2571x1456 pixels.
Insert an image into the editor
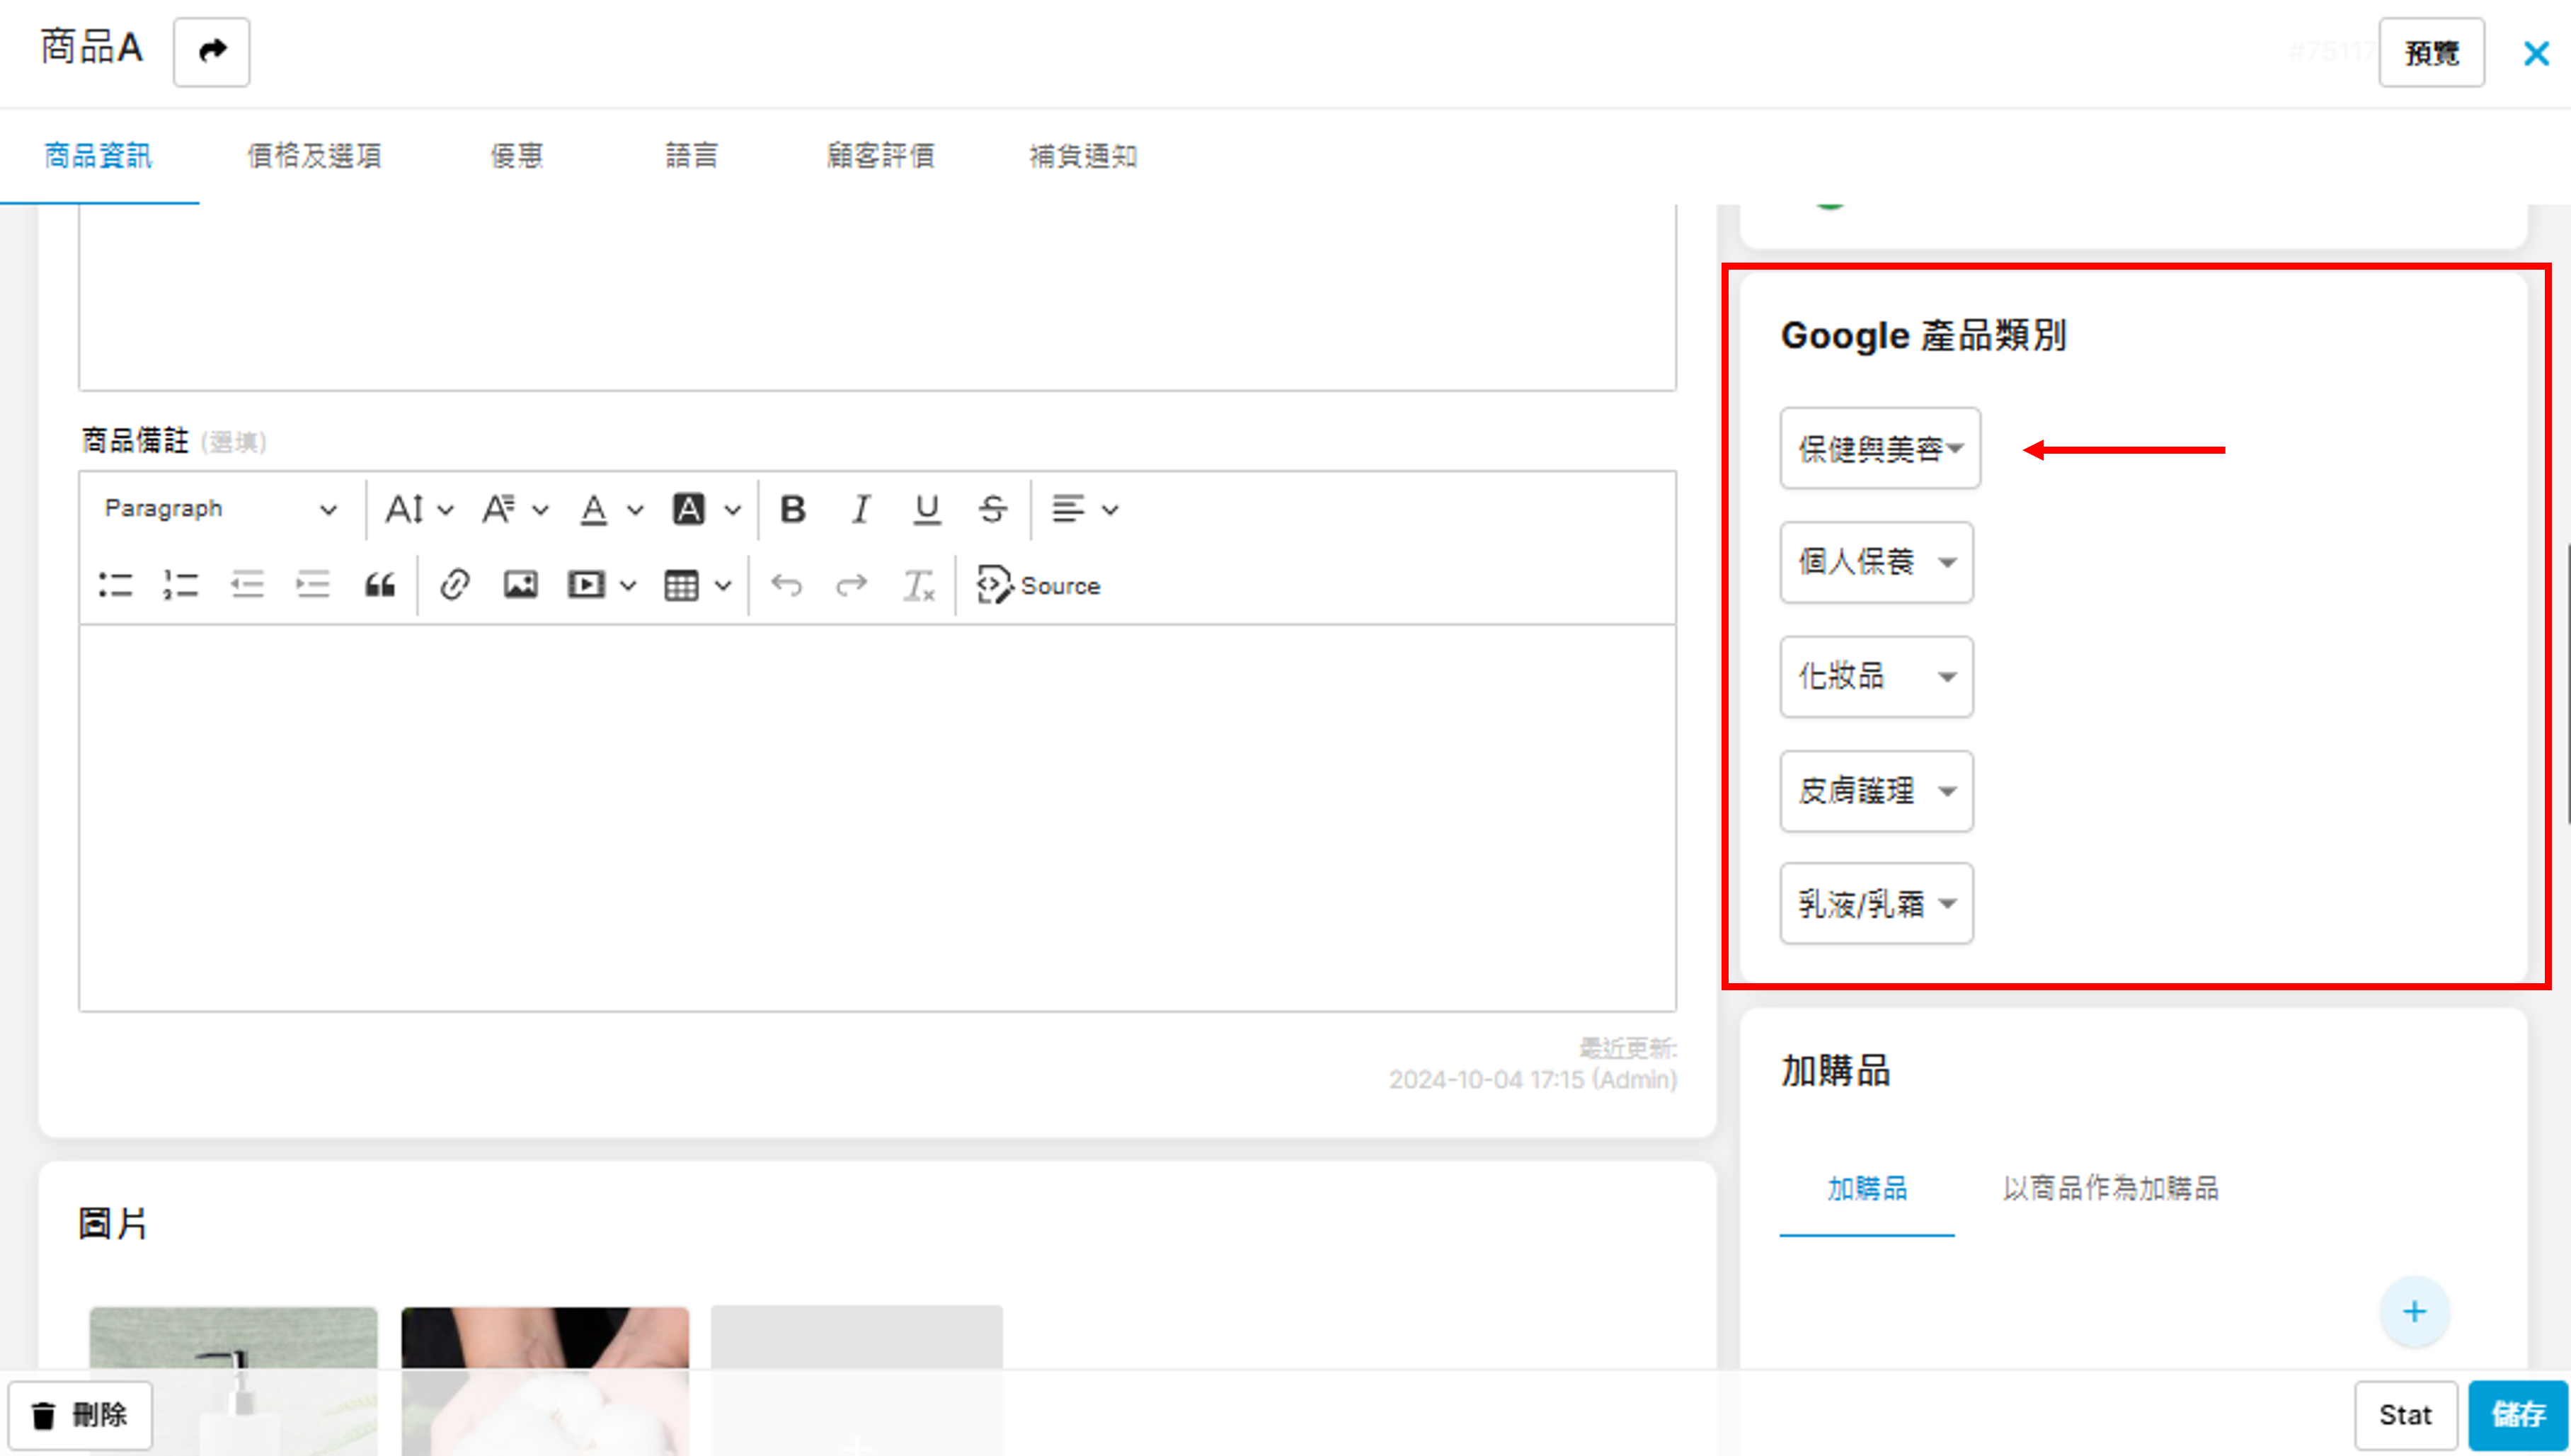(520, 585)
